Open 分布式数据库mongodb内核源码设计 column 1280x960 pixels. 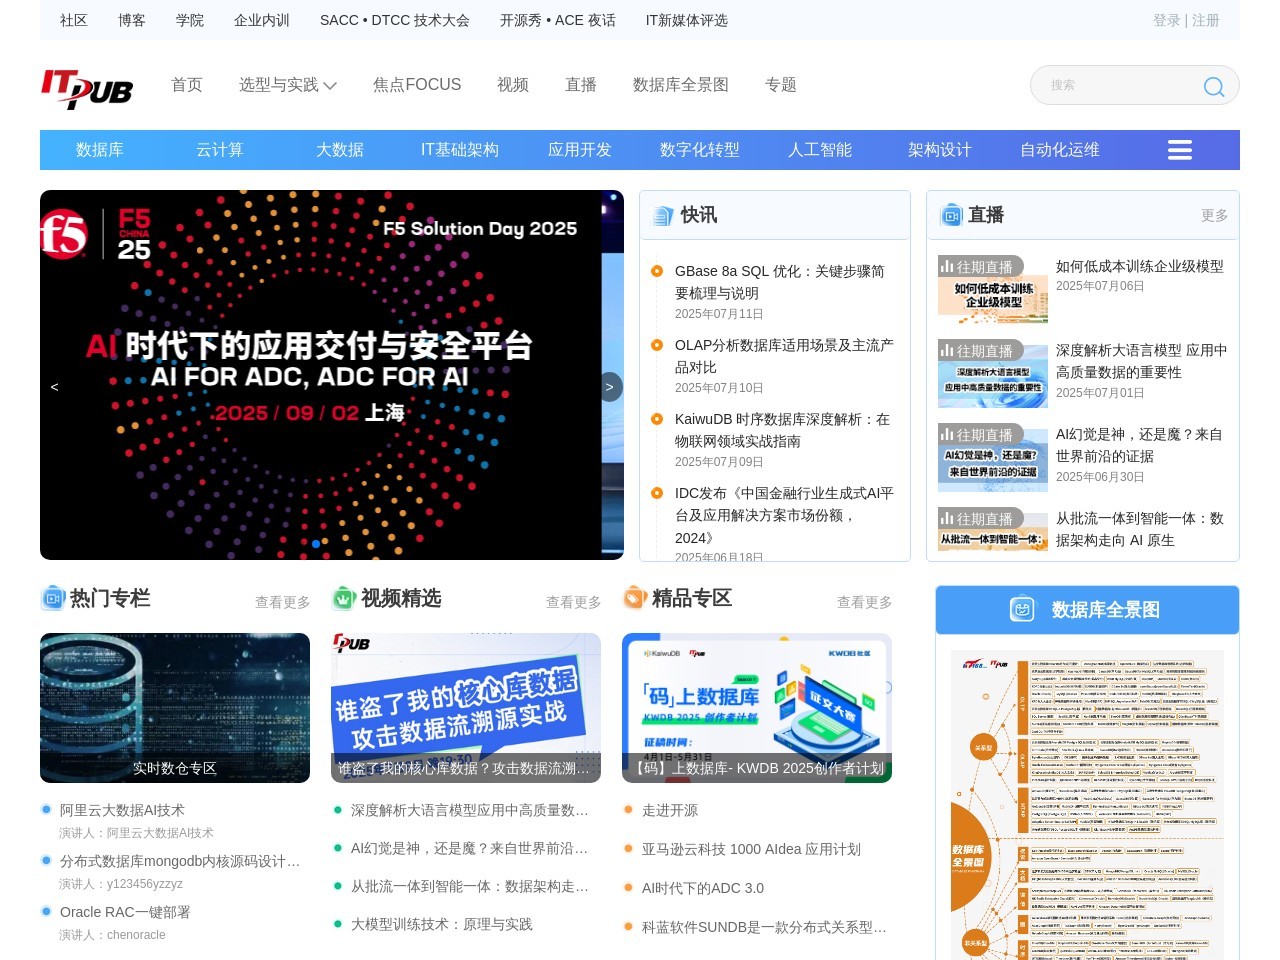(180, 862)
